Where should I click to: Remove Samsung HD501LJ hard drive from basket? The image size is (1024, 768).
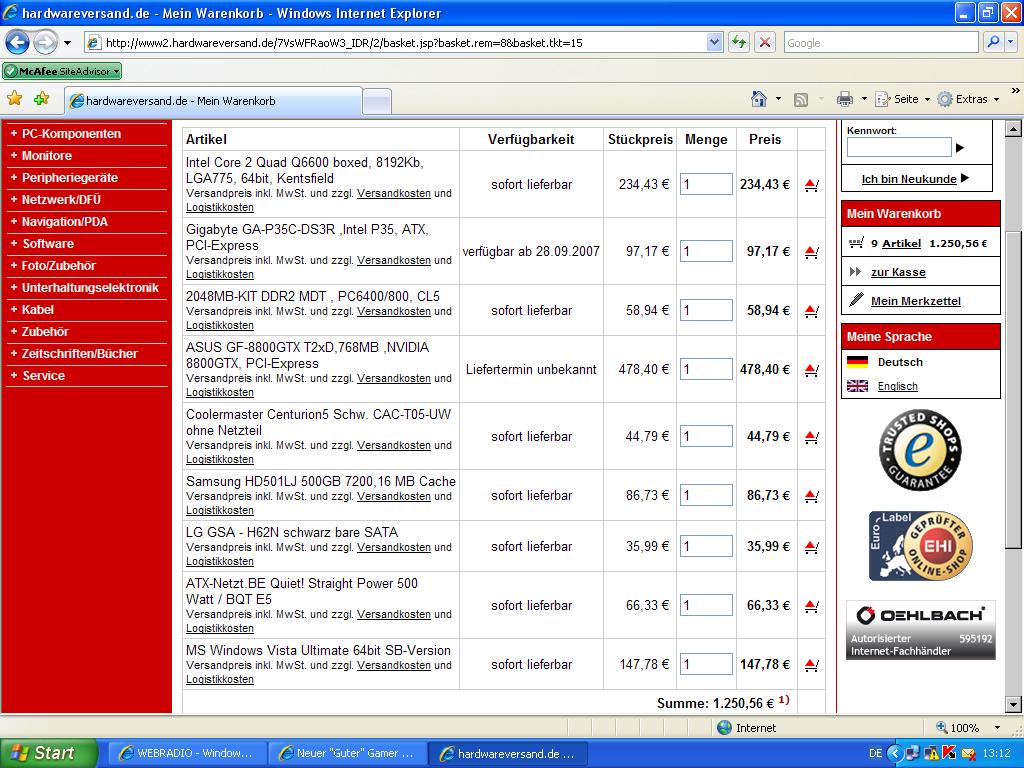(812, 496)
